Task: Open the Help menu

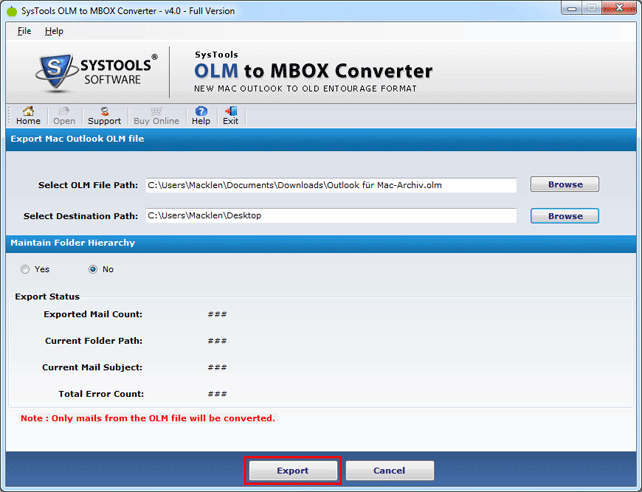Action: [54, 31]
